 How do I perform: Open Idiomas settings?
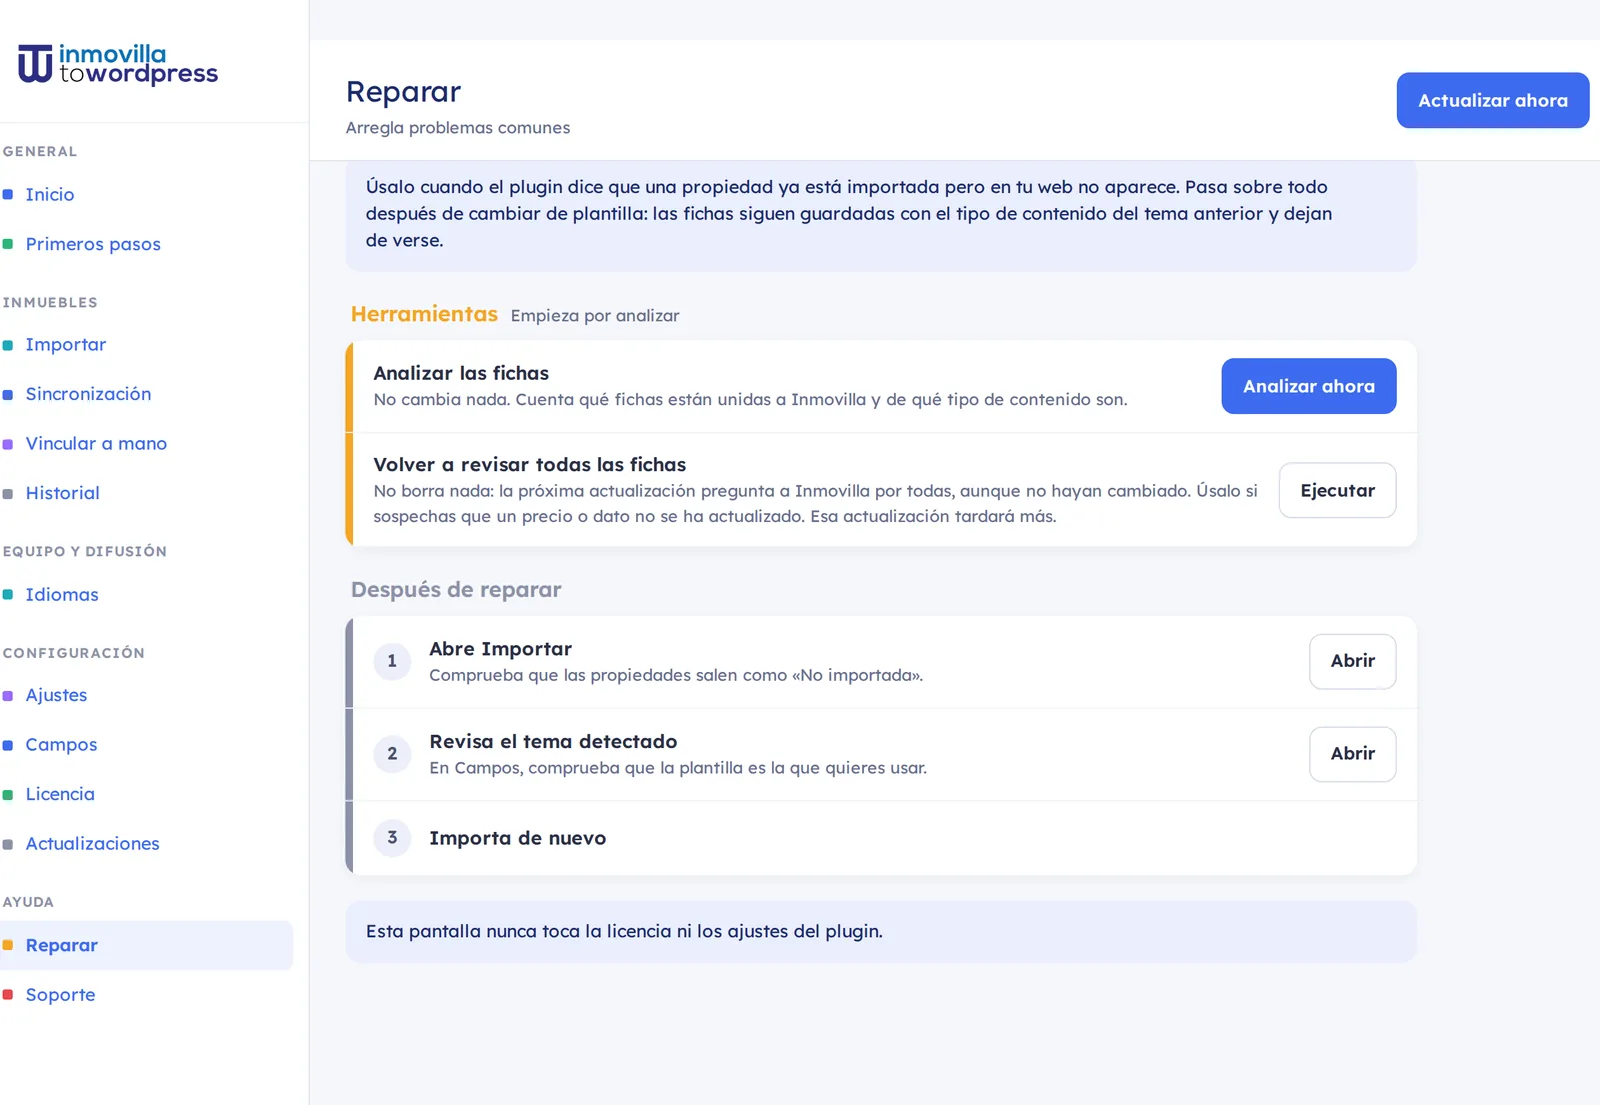(x=62, y=594)
